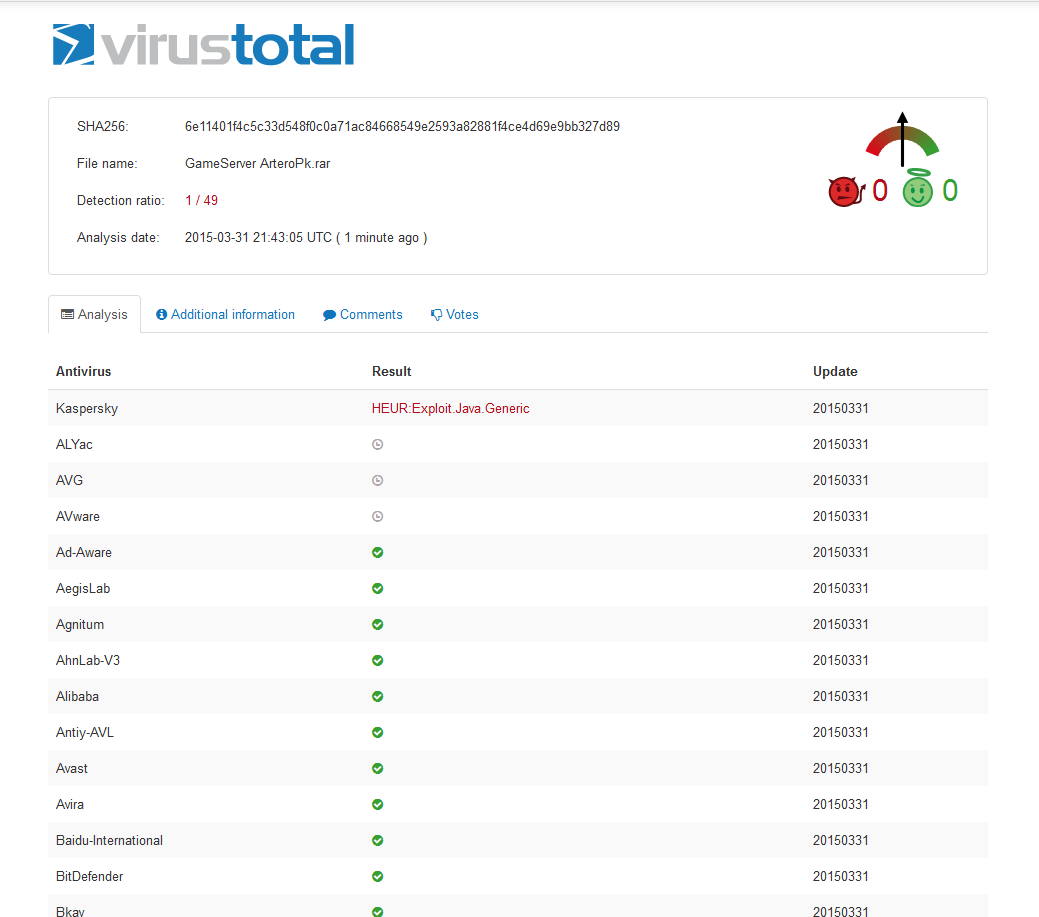This screenshot has height=917, width=1039.
Task: Click the clock icon in AVG row
Action: (378, 480)
